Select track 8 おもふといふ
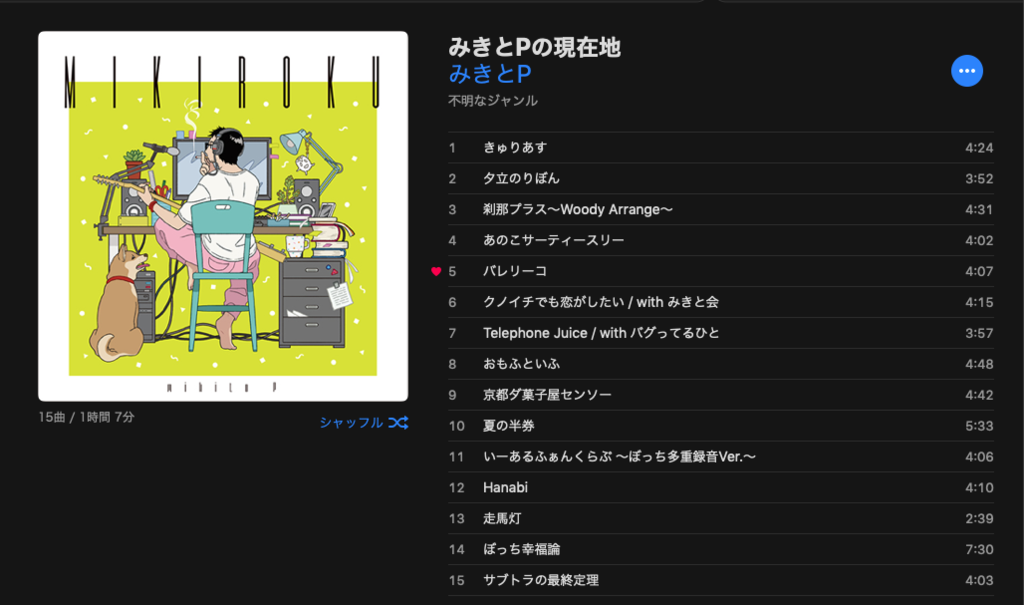The height and width of the screenshot is (605, 1024). click(721, 364)
